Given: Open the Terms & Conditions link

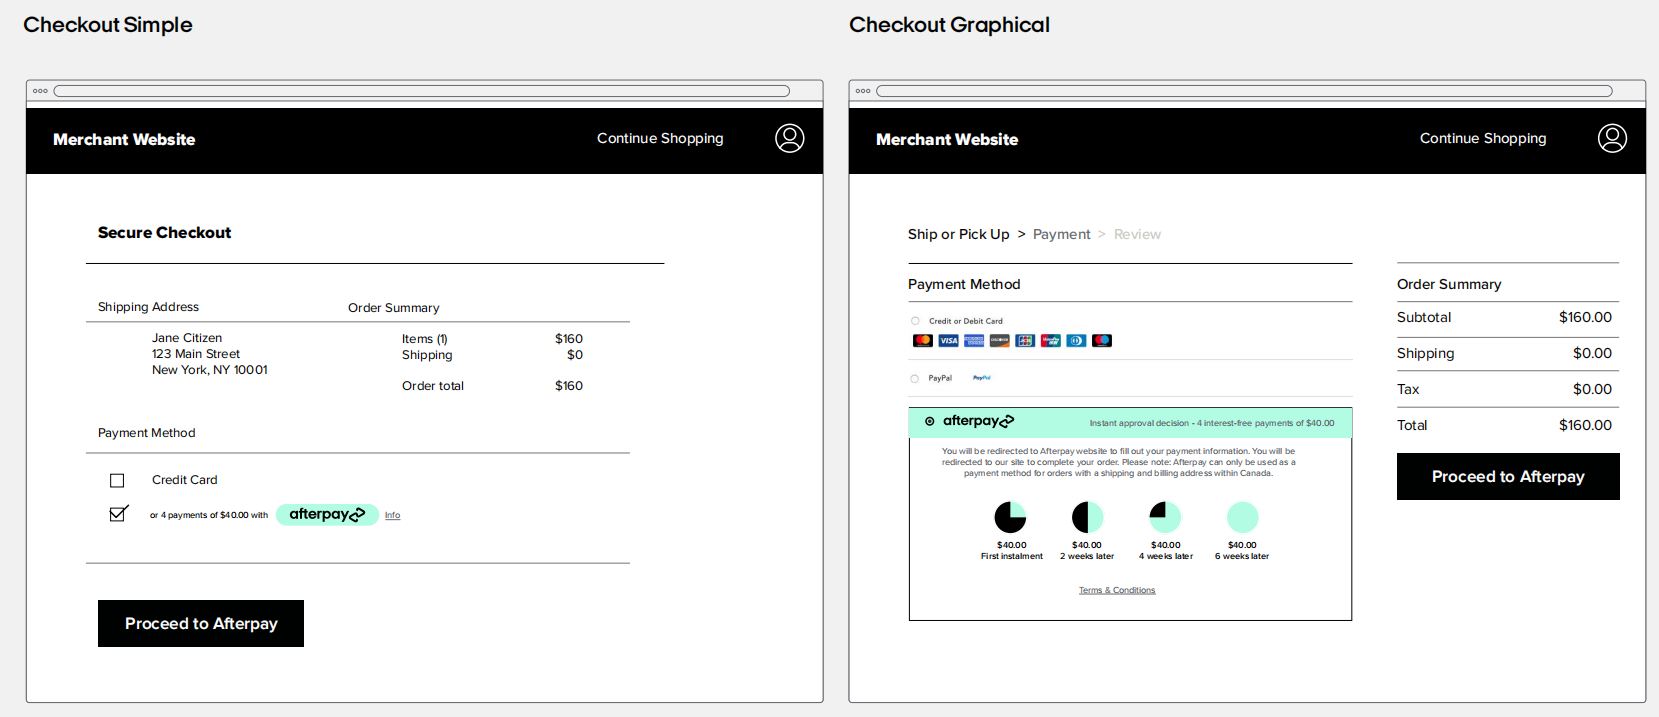Looking at the screenshot, I should [x=1116, y=591].
